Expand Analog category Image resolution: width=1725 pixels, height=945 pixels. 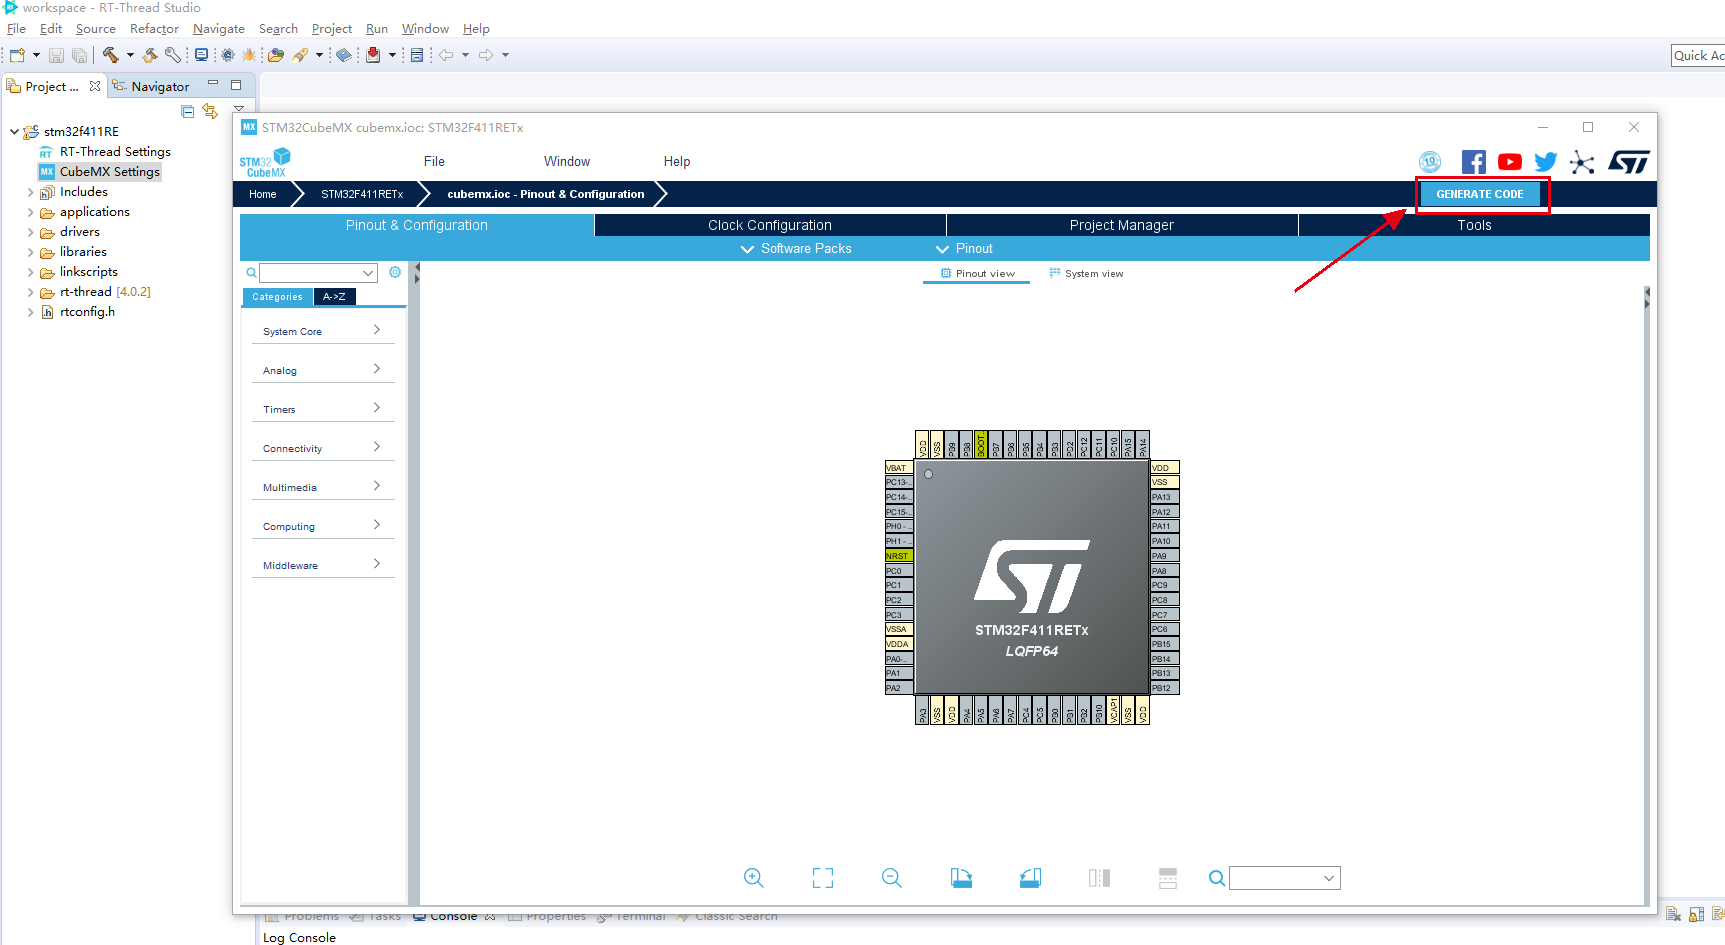[x=322, y=370]
